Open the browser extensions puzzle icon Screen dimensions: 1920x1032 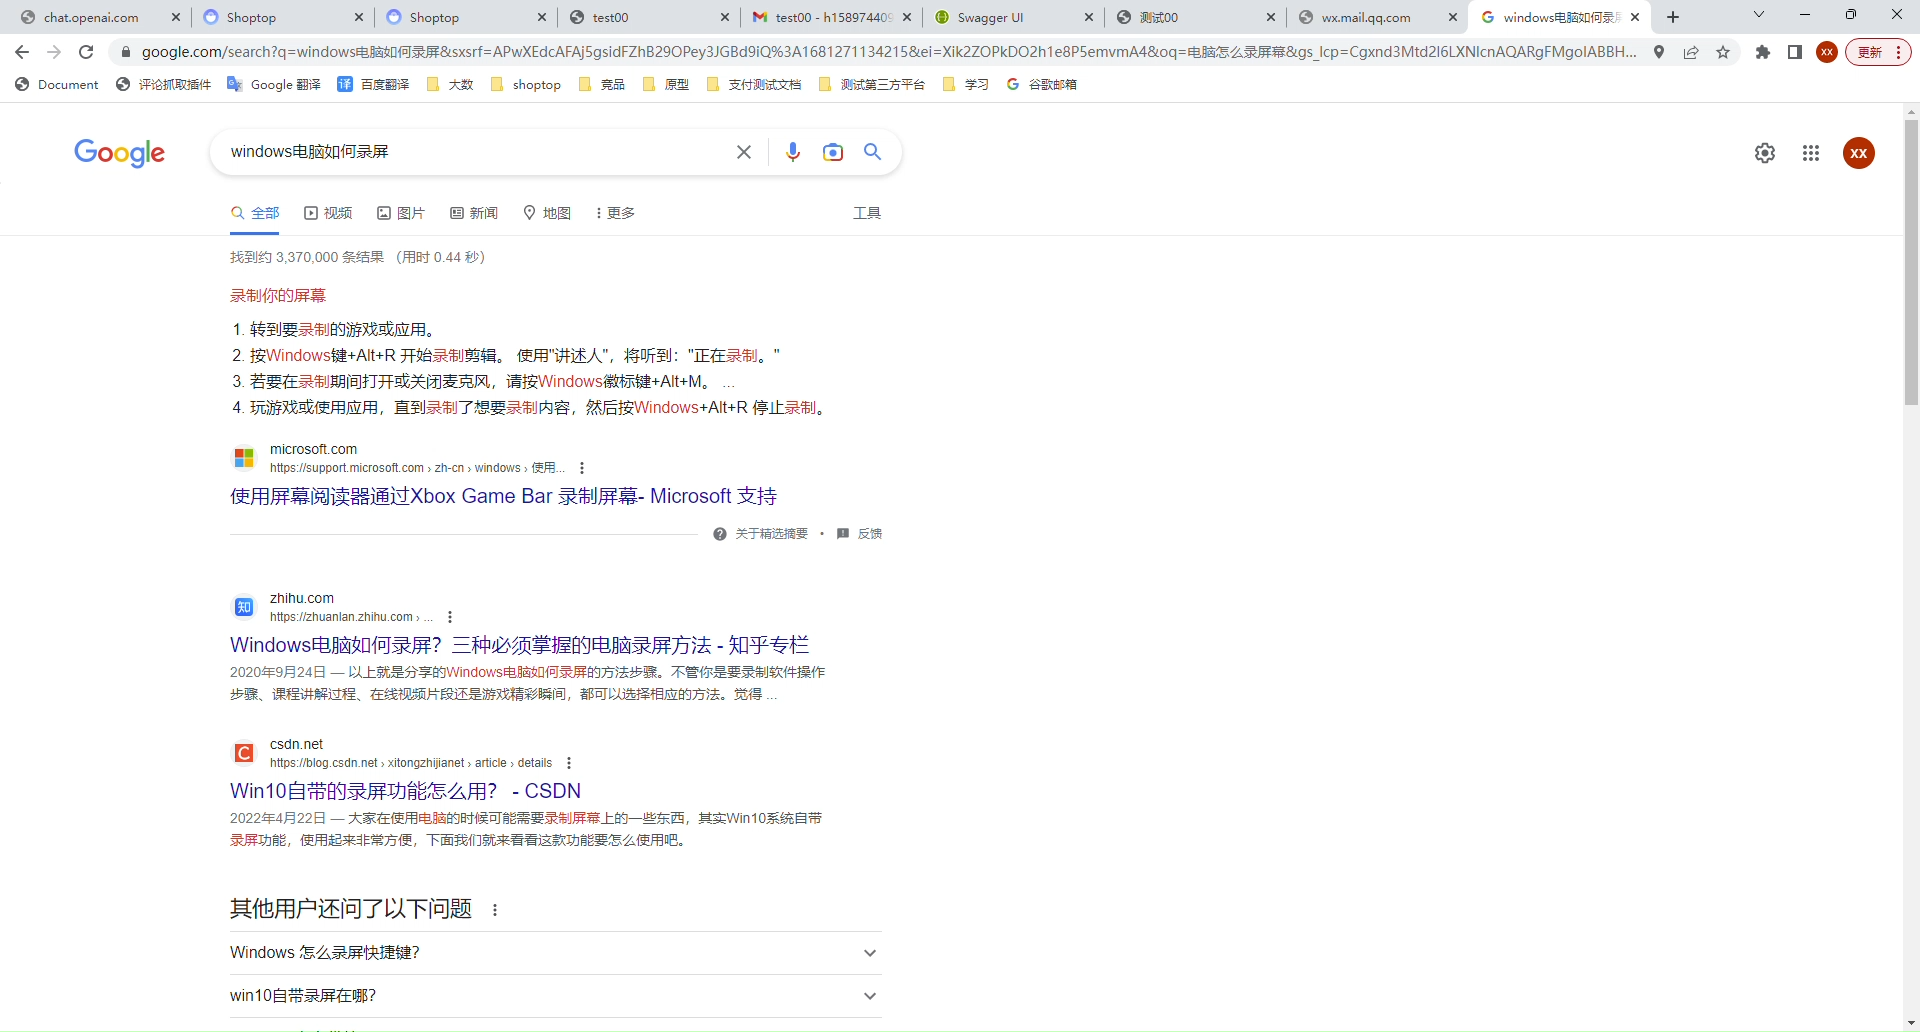pyautogui.click(x=1763, y=52)
